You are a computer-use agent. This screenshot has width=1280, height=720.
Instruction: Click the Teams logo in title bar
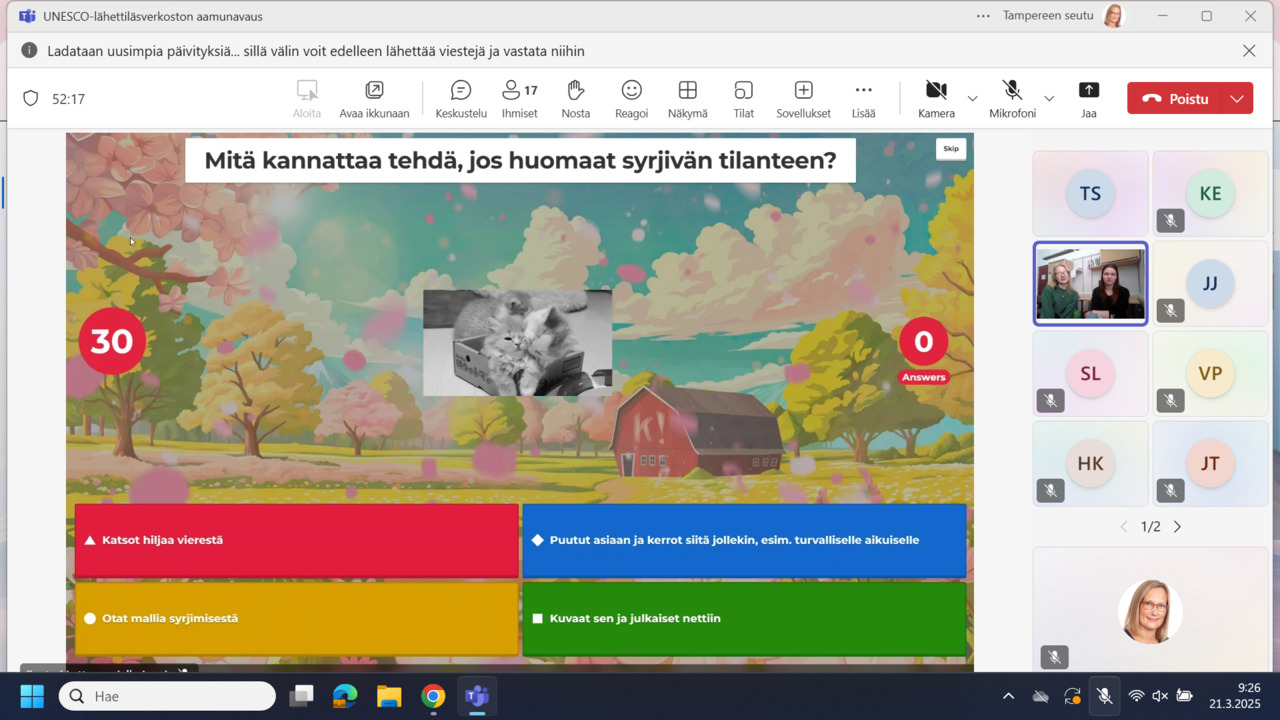click(27, 16)
